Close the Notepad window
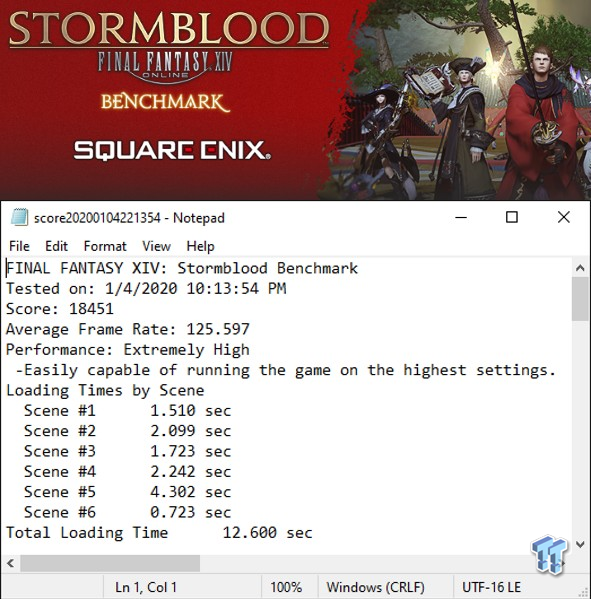The image size is (591, 599). (x=564, y=217)
